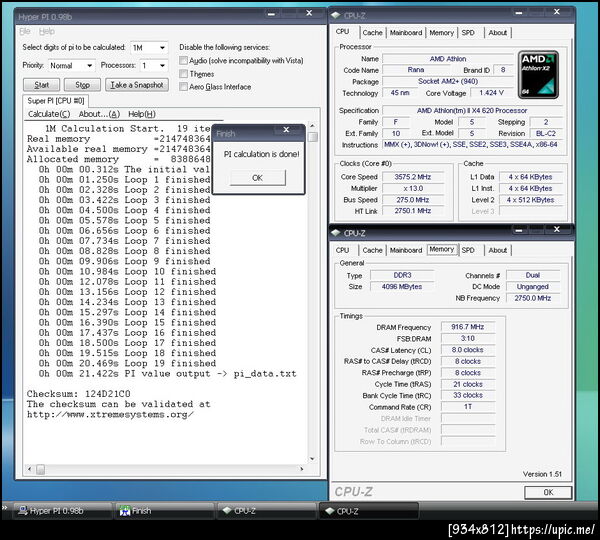Switch to Memory tab in top CPU-Z
The width and height of the screenshot is (600, 540).
[441, 33]
